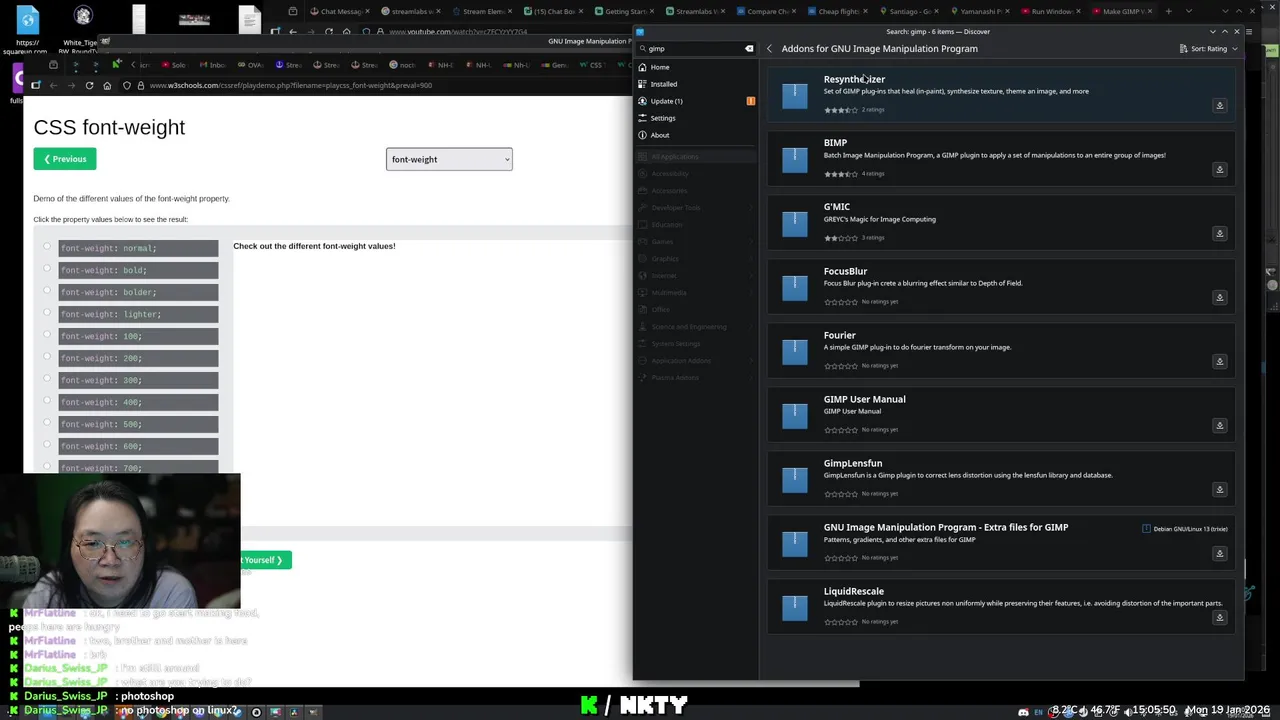Click the orange update count badge
The width and height of the screenshot is (1280, 720).
tap(750, 101)
